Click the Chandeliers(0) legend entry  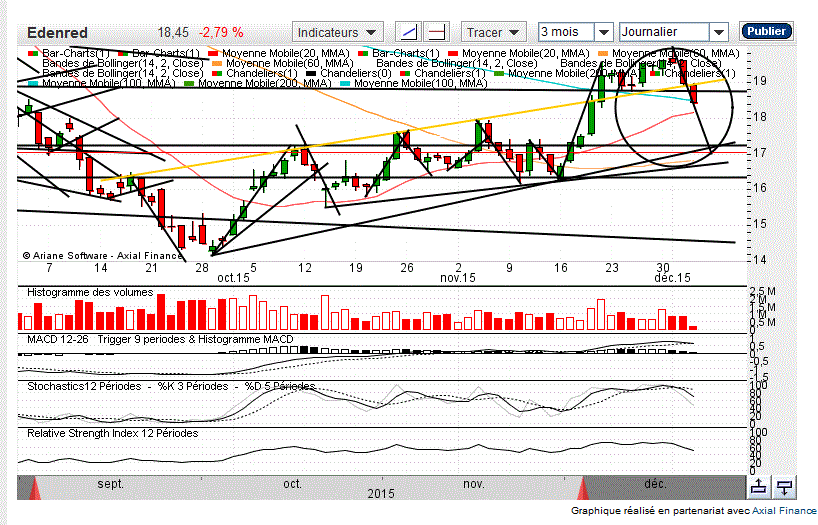pyautogui.click(x=350, y=73)
